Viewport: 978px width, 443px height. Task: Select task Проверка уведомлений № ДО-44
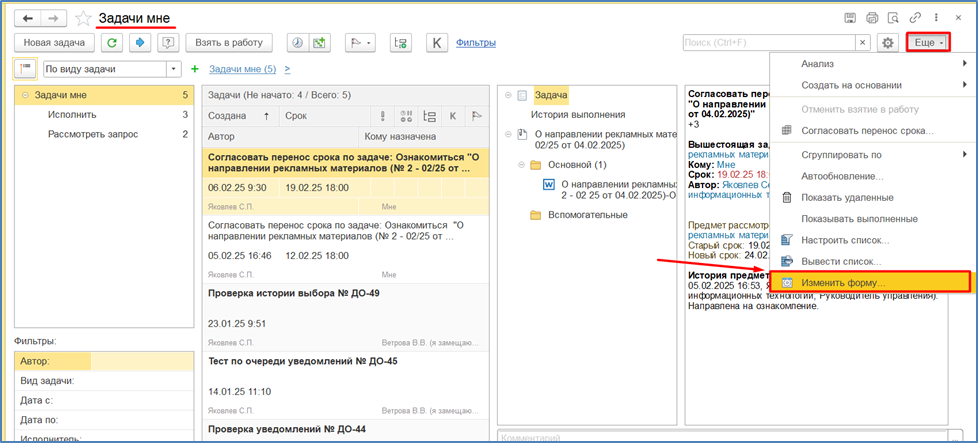point(346,430)
